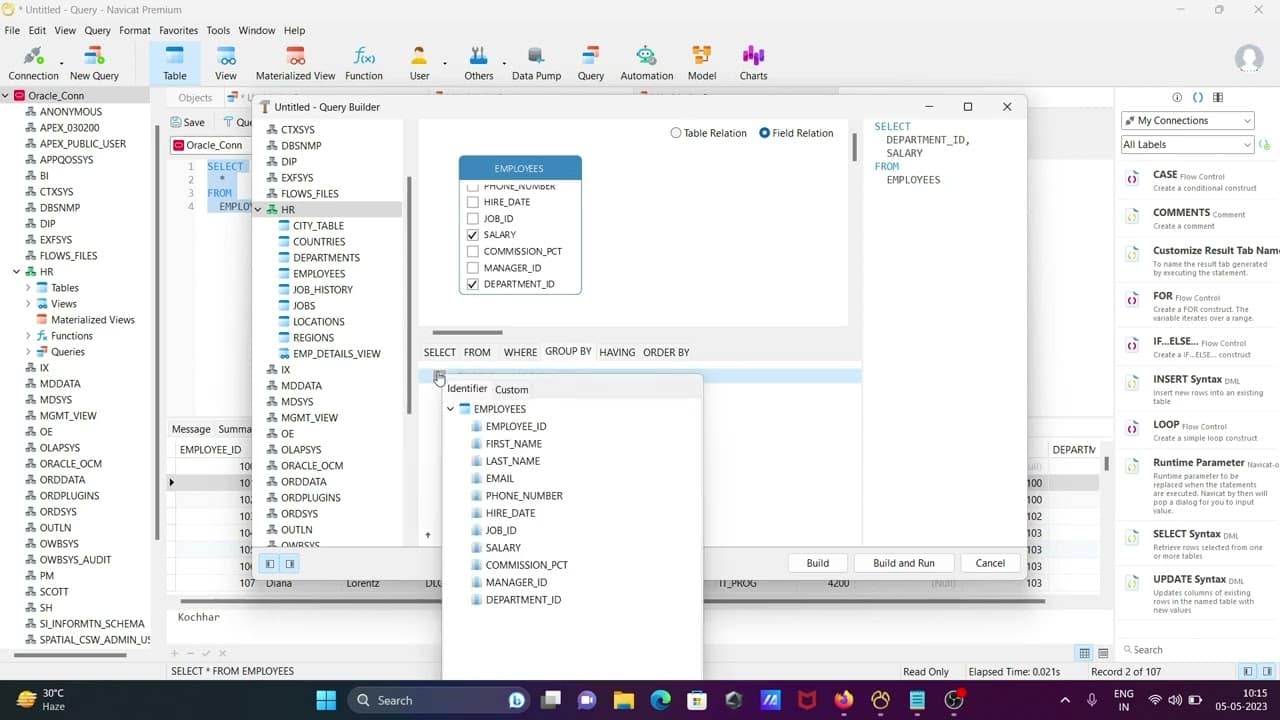Switch to the Custom tab
1280x720 pixels.
(512, 389)
